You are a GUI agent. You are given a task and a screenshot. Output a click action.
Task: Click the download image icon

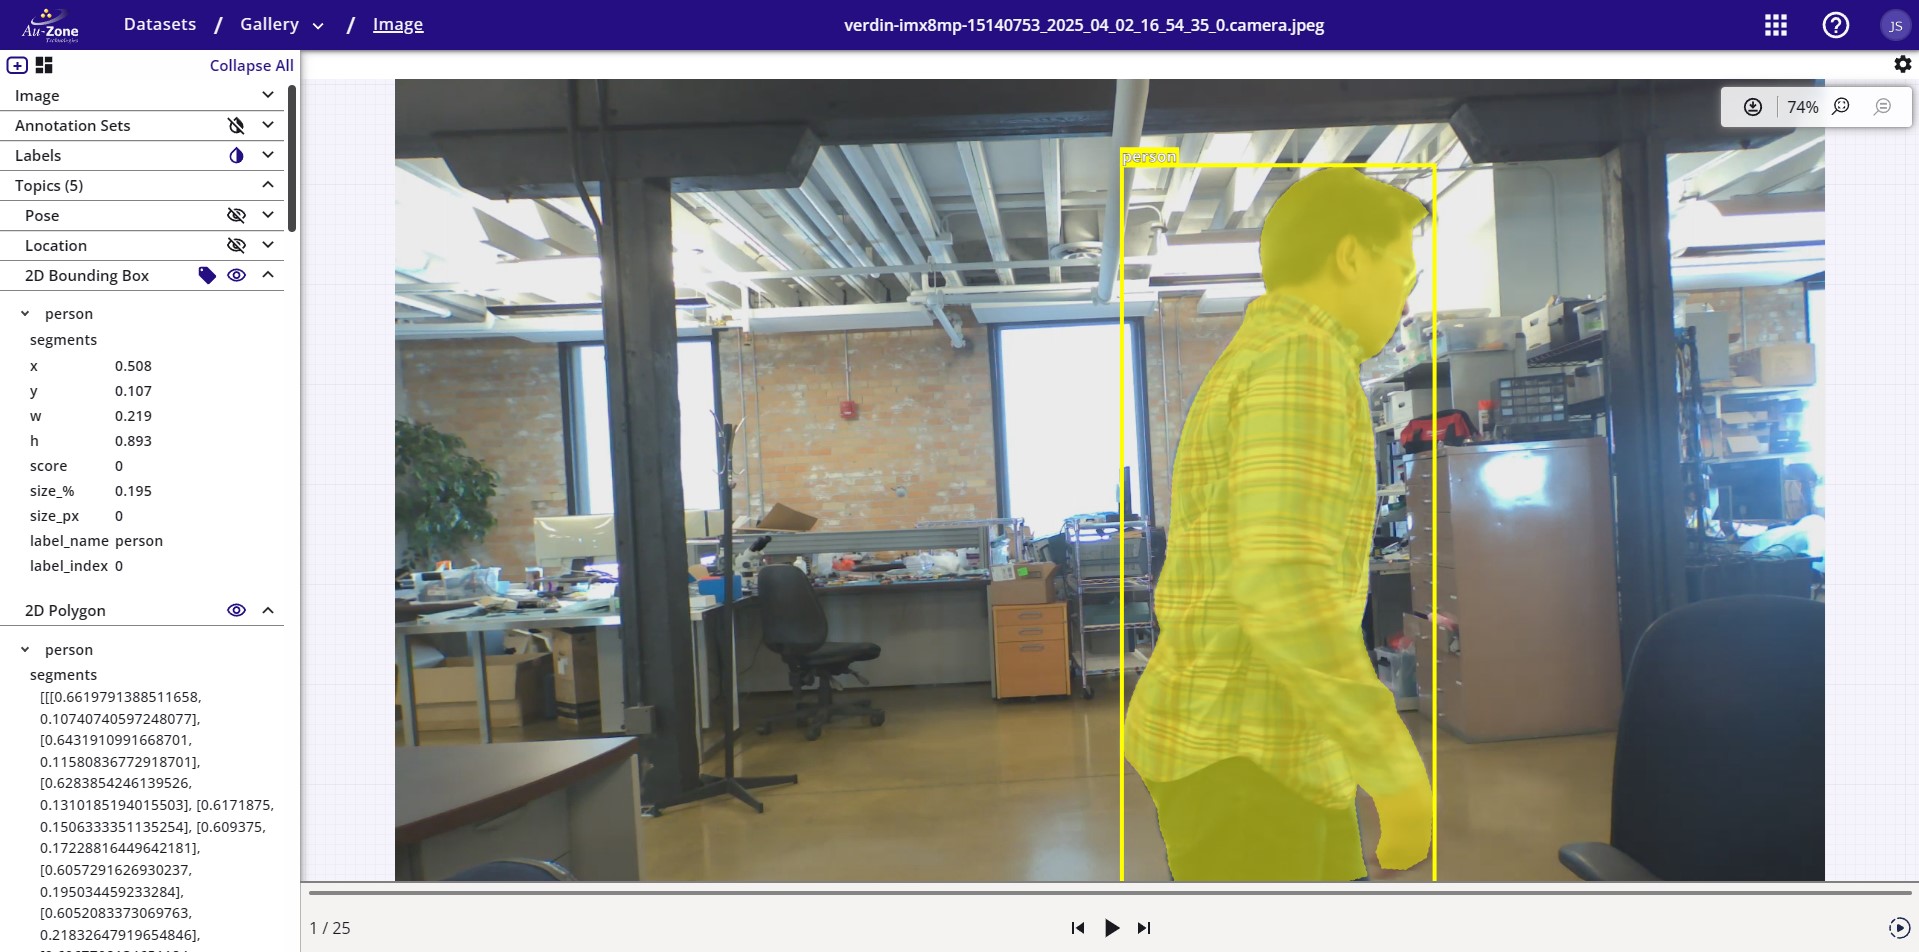pos(1753,107)
